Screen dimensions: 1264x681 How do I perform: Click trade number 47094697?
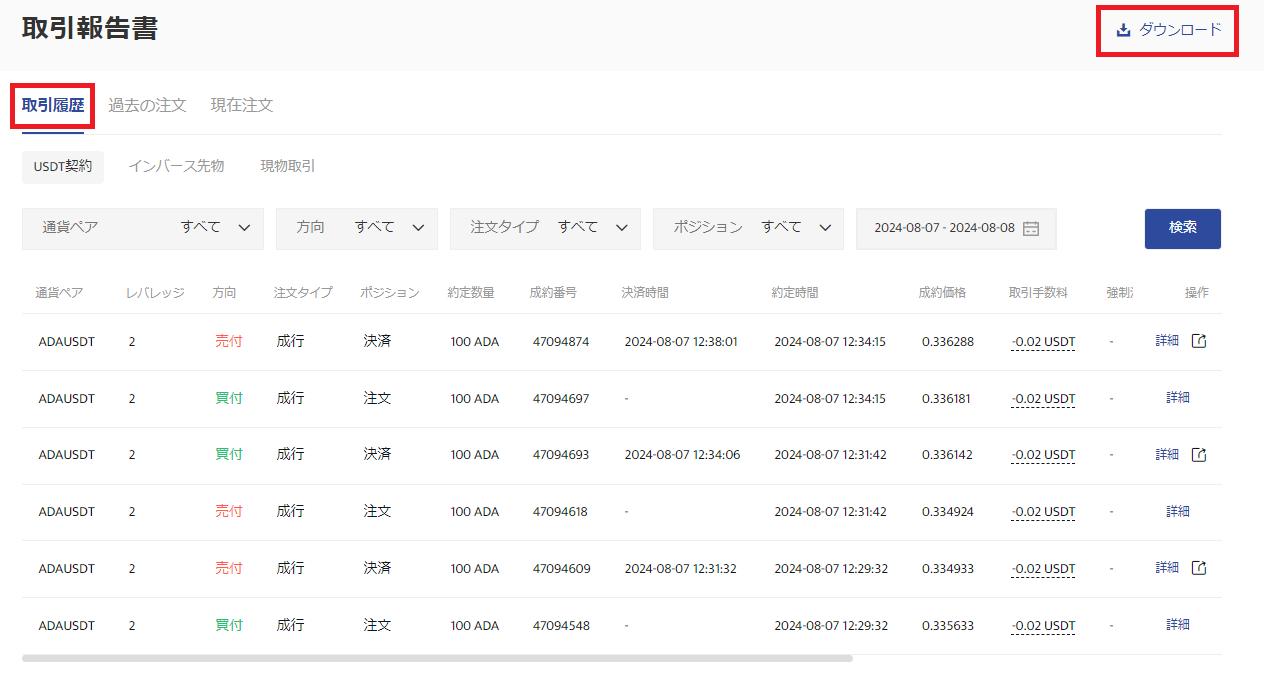coord(561,399)
